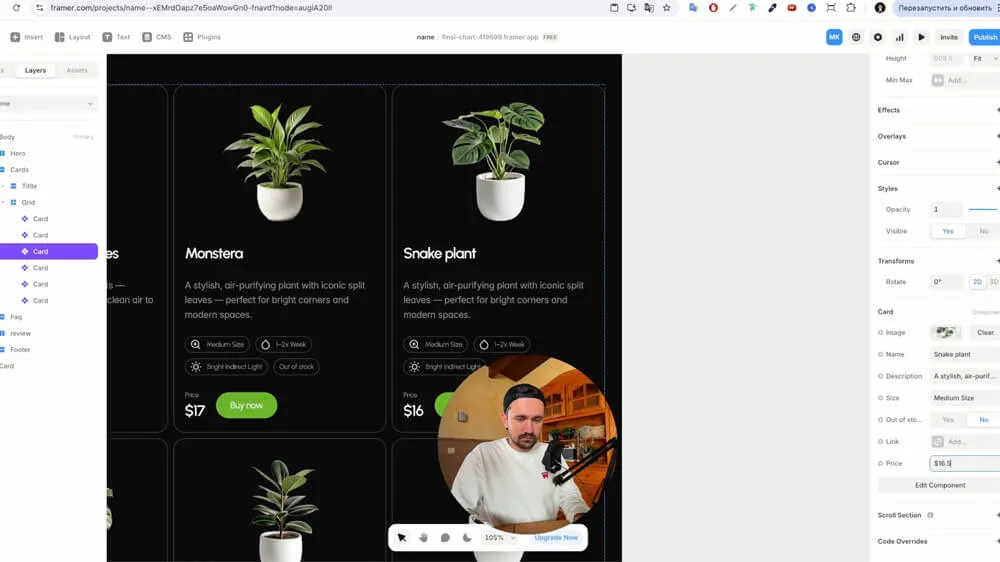Click the Medium Size tag on Monstera card

click(217, 344)
